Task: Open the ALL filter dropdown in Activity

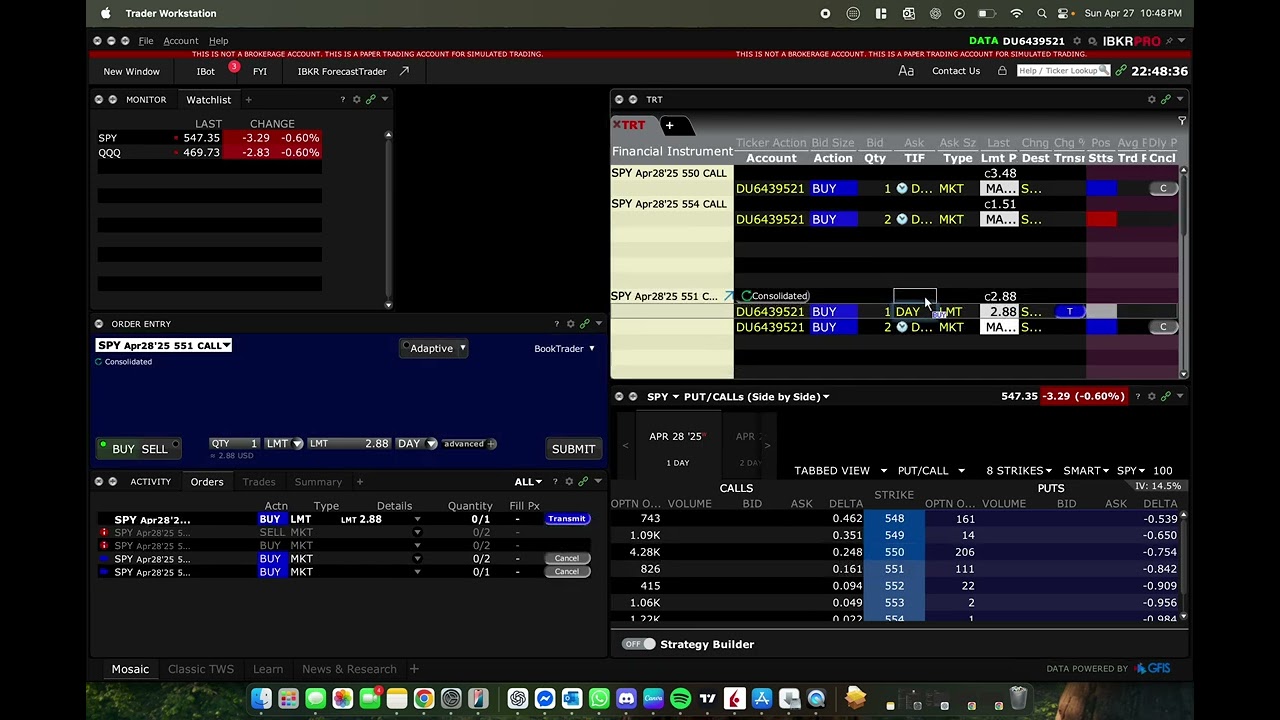Action: point(527,482)
